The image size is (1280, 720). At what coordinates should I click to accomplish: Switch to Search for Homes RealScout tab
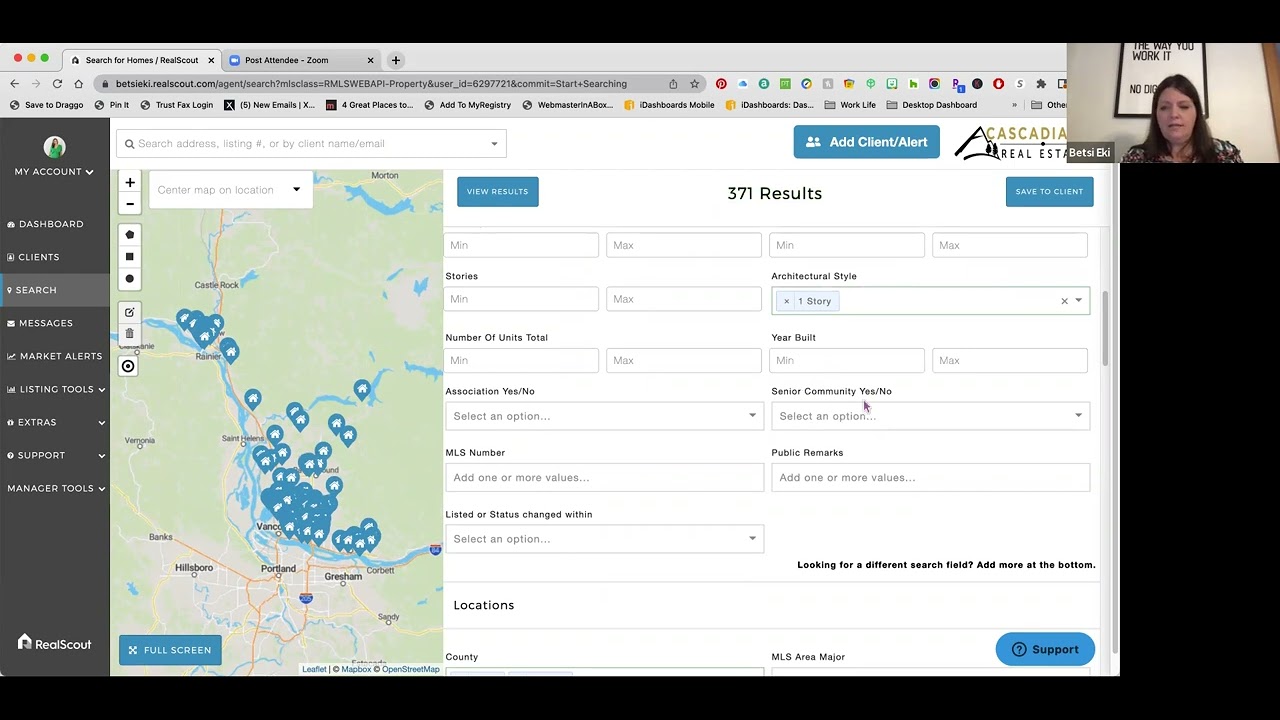click(x=142, y=60)
